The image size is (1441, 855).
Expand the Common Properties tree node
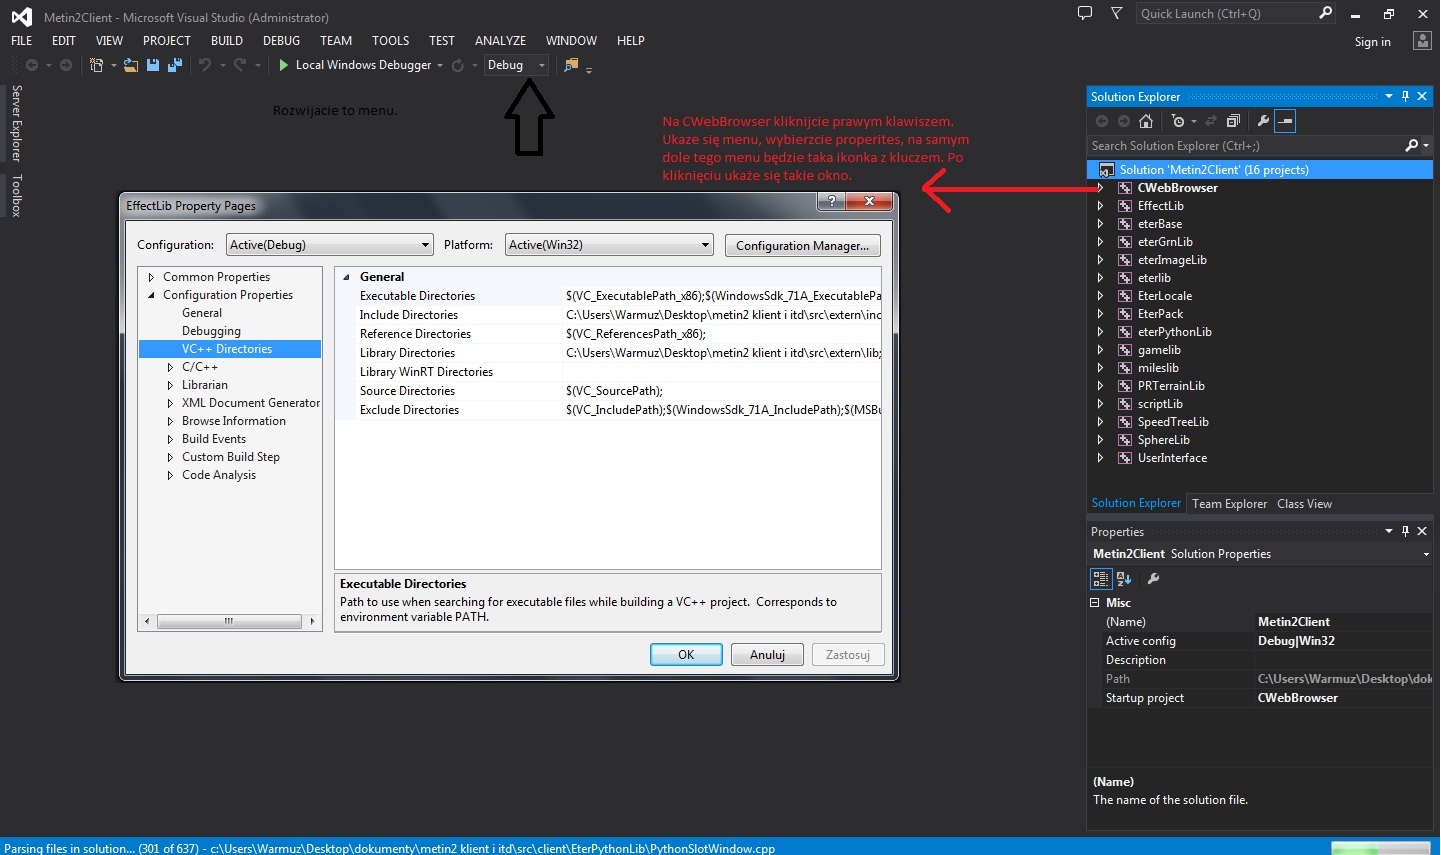151,277
